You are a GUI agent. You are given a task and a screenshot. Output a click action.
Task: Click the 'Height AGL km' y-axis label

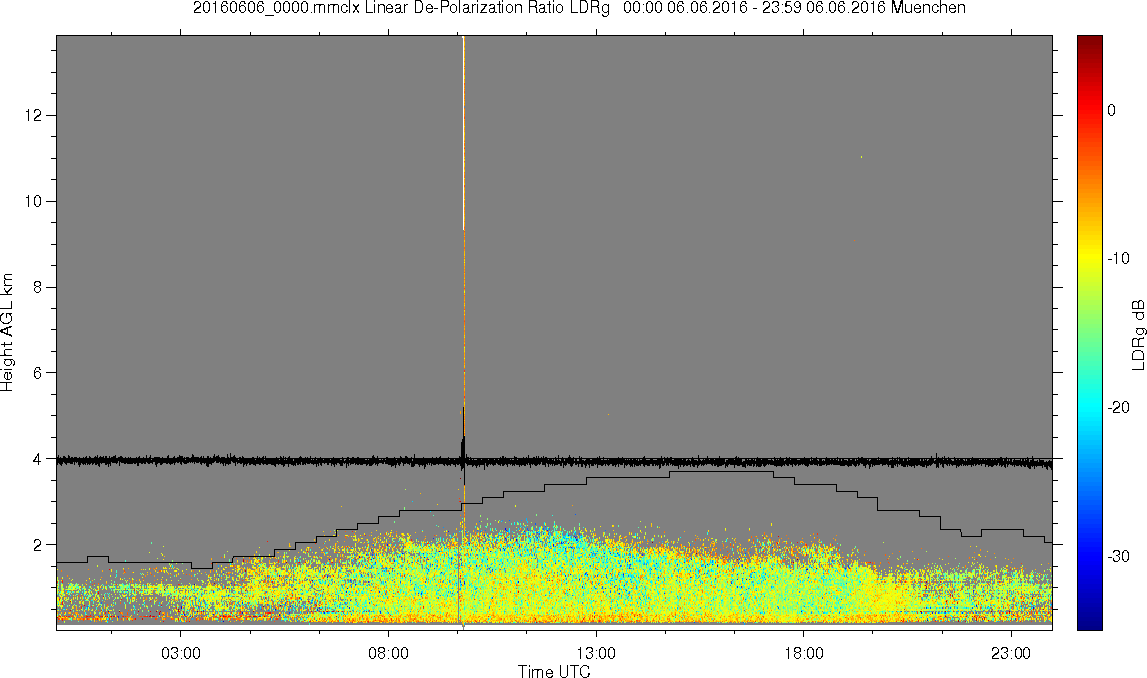(x=8, y=333)
